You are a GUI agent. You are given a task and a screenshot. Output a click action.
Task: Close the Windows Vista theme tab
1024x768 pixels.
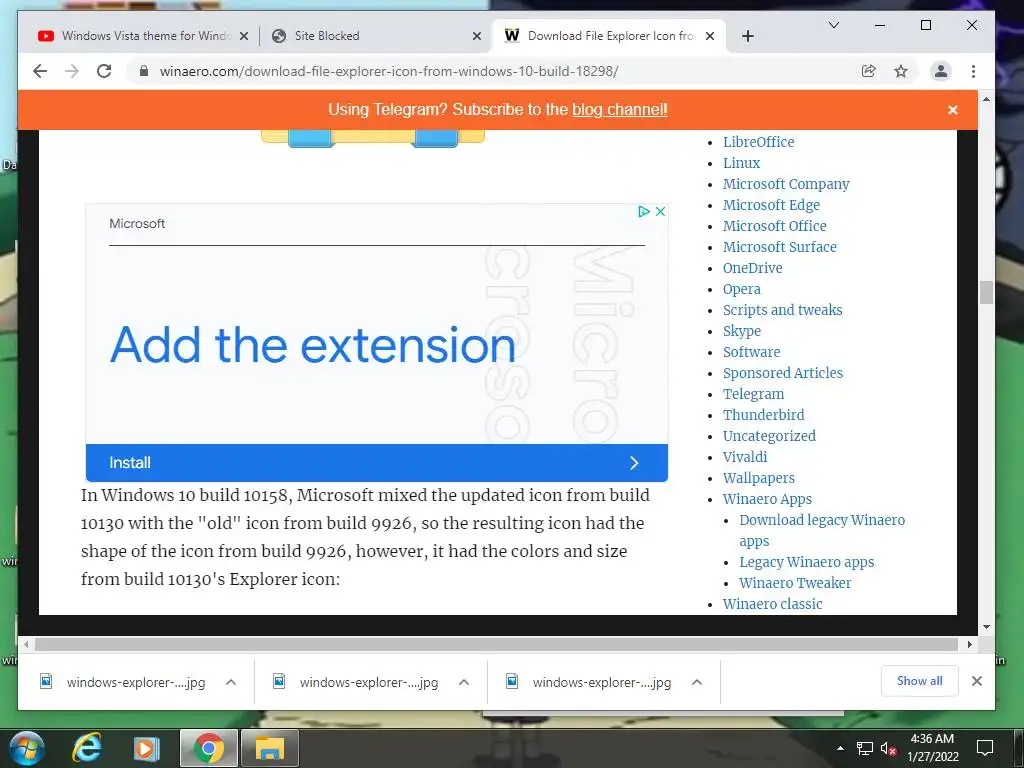coord(244,36)
